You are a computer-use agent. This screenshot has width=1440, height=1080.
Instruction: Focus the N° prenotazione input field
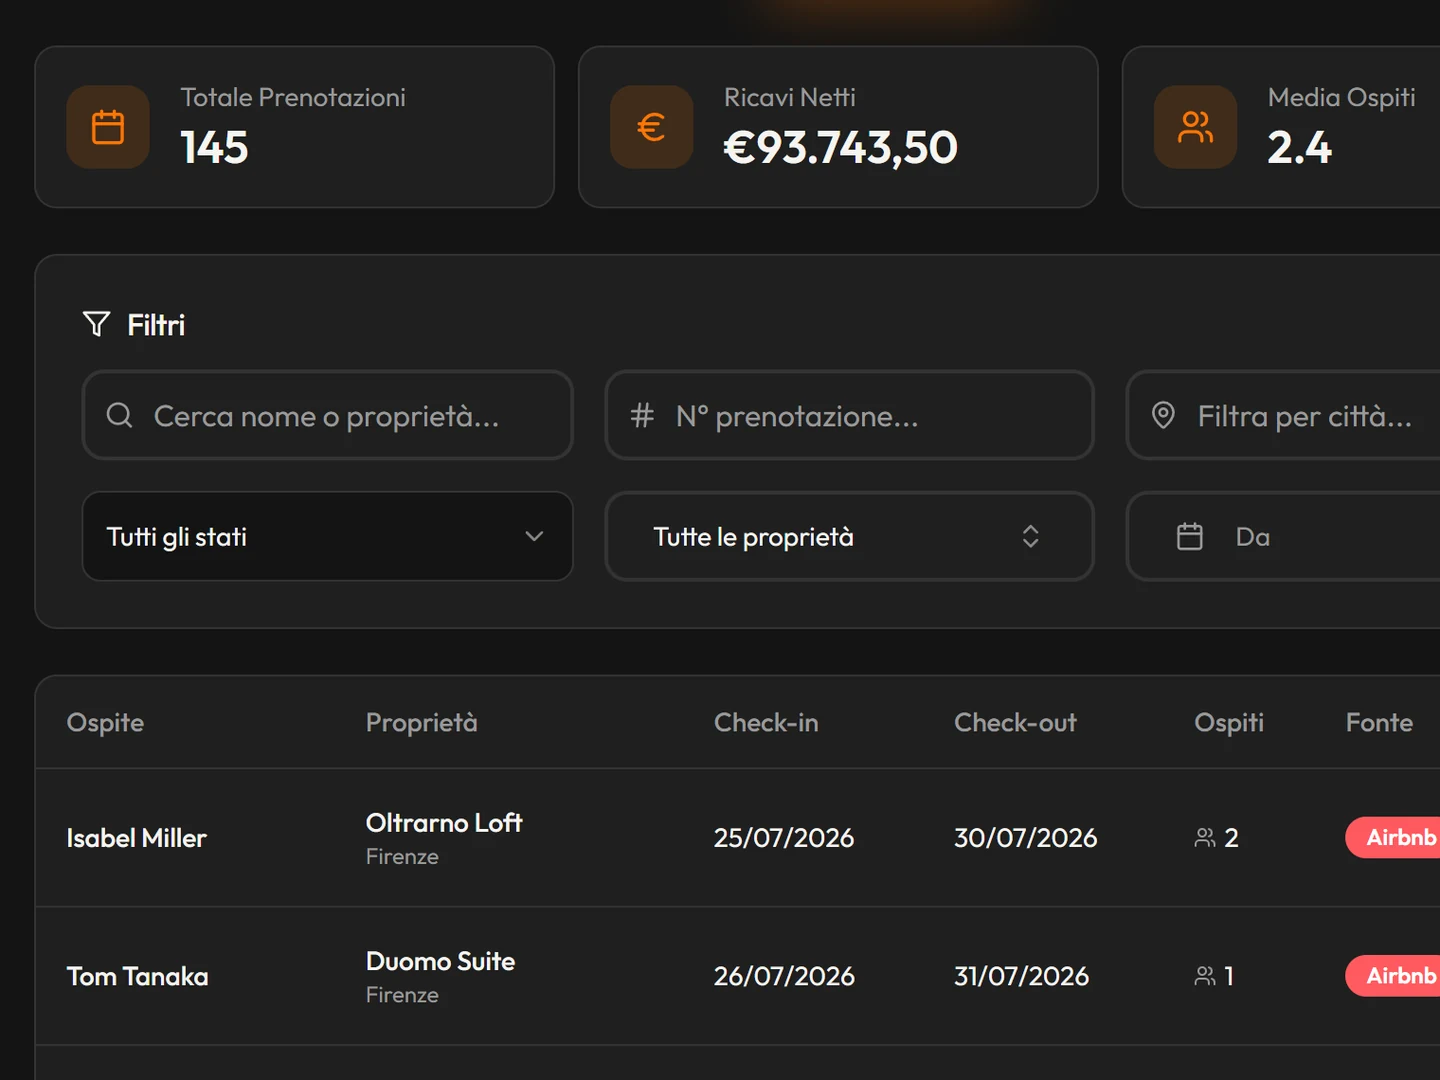point(849,415)
